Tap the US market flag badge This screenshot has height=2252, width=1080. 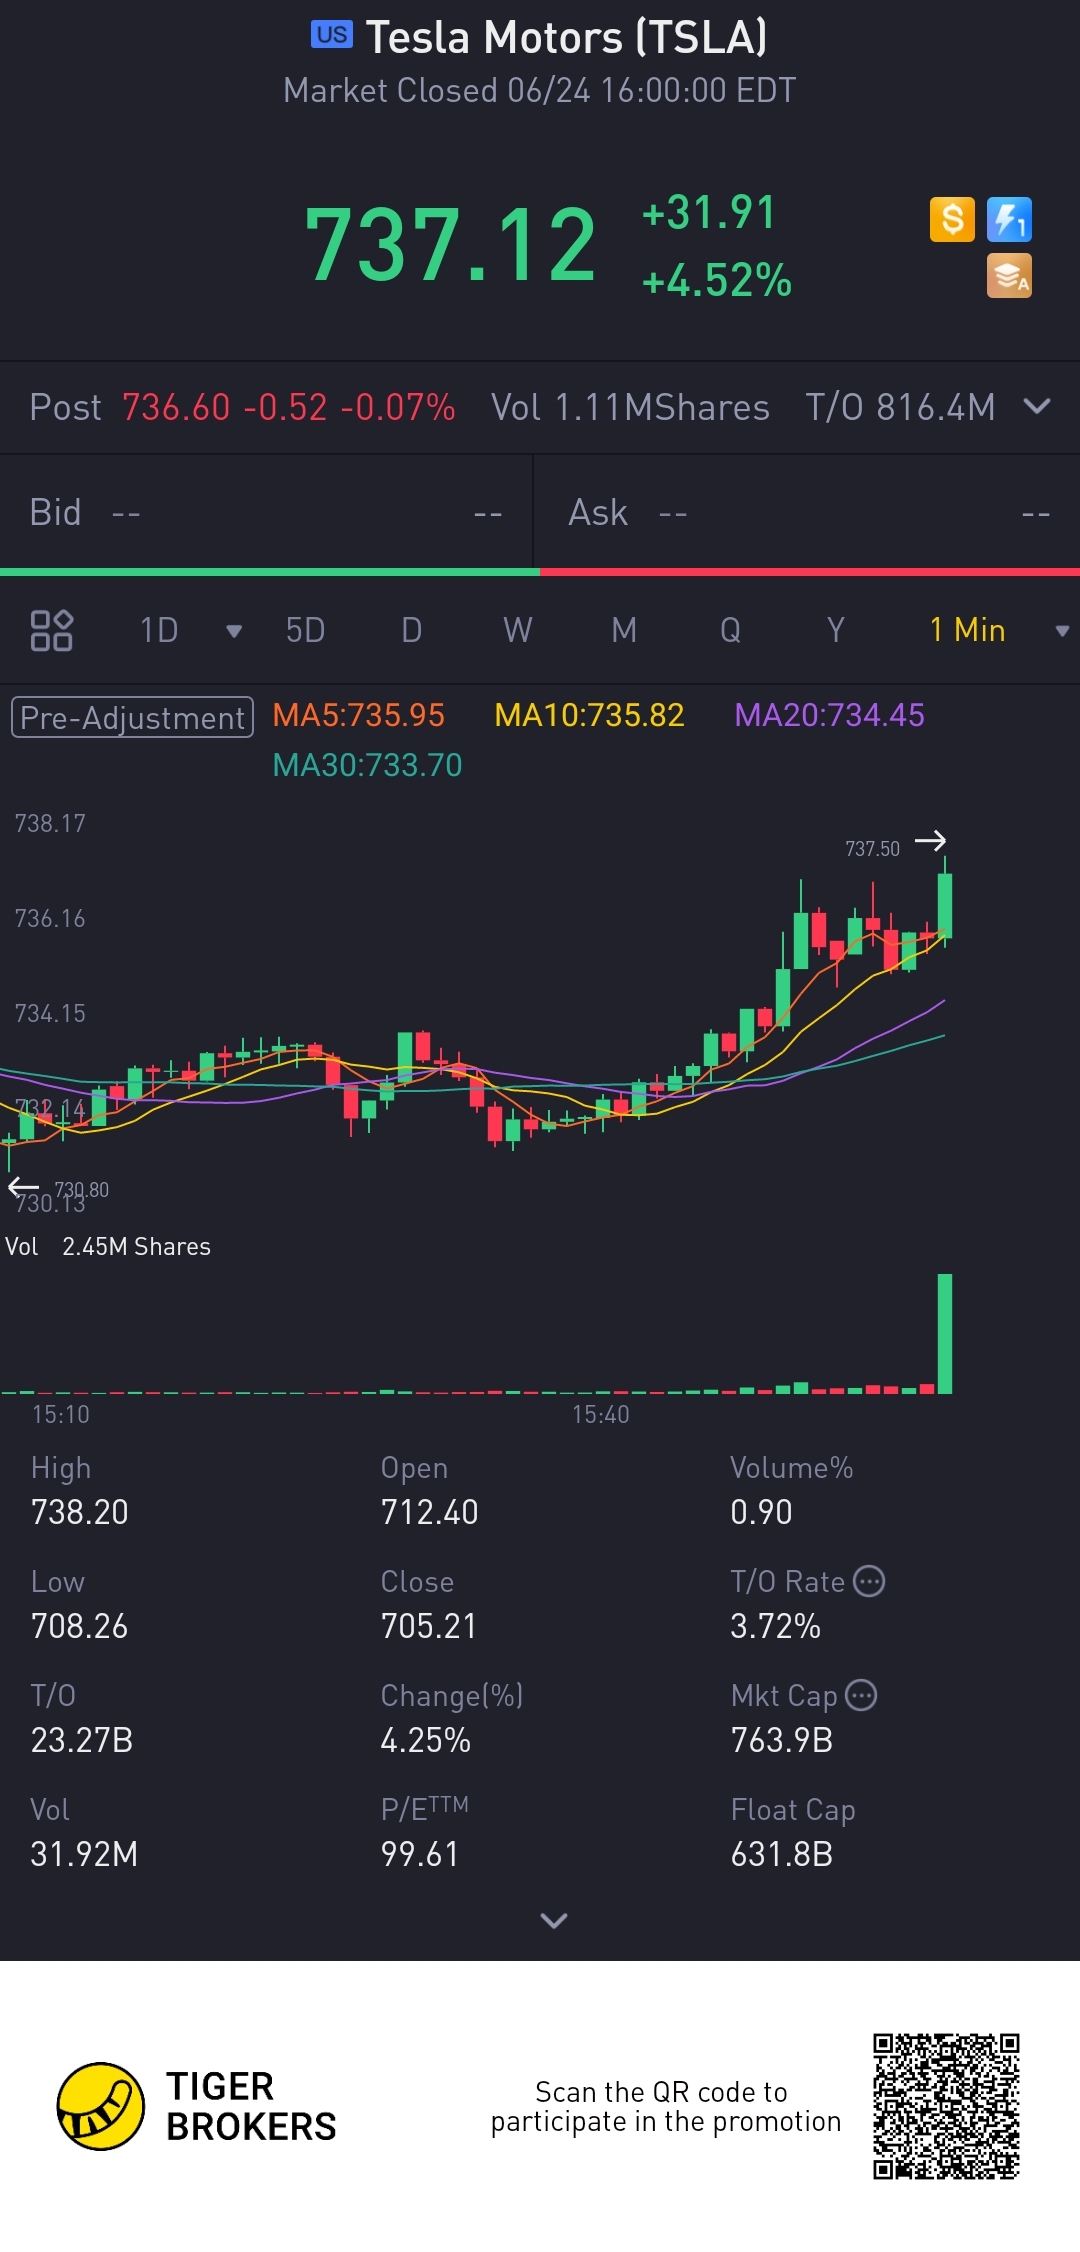click(332, 35)
